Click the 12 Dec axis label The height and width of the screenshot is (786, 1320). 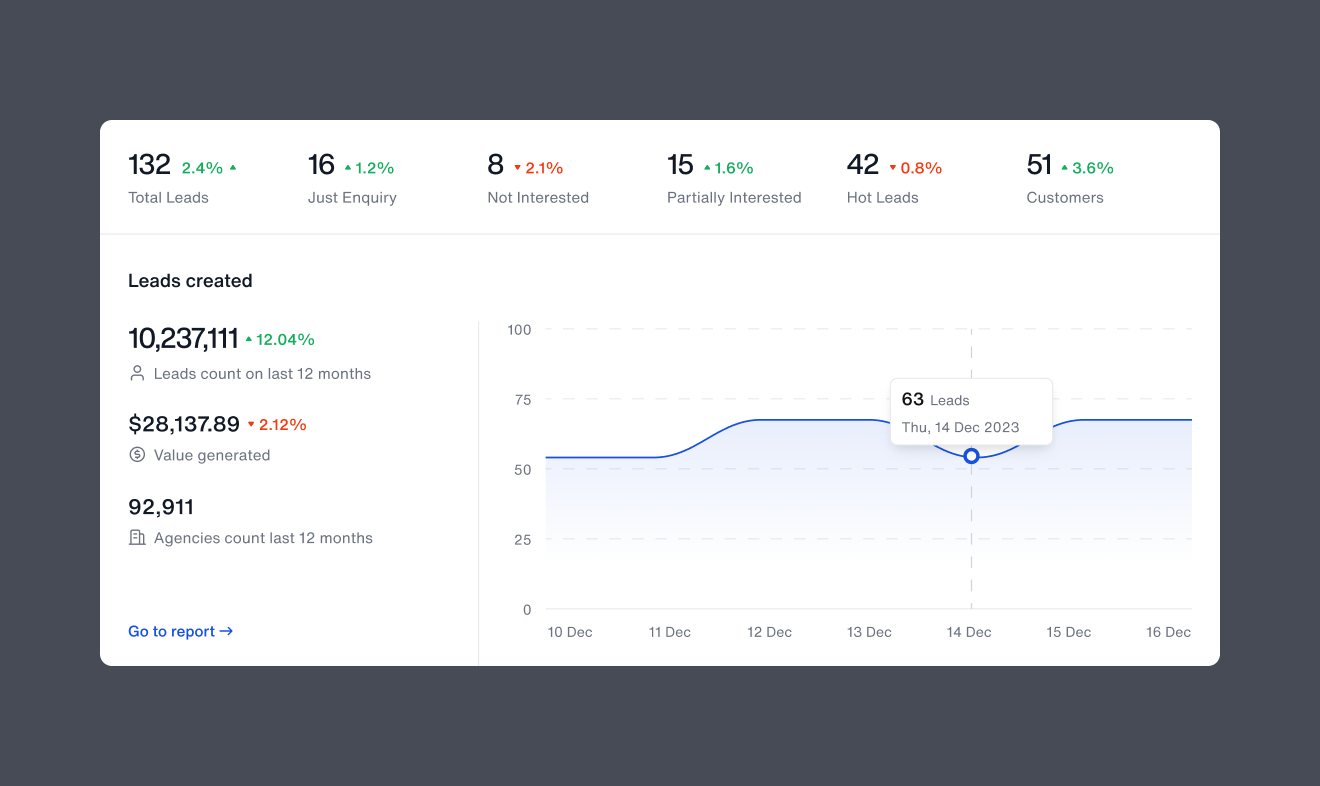coord(770,632)
